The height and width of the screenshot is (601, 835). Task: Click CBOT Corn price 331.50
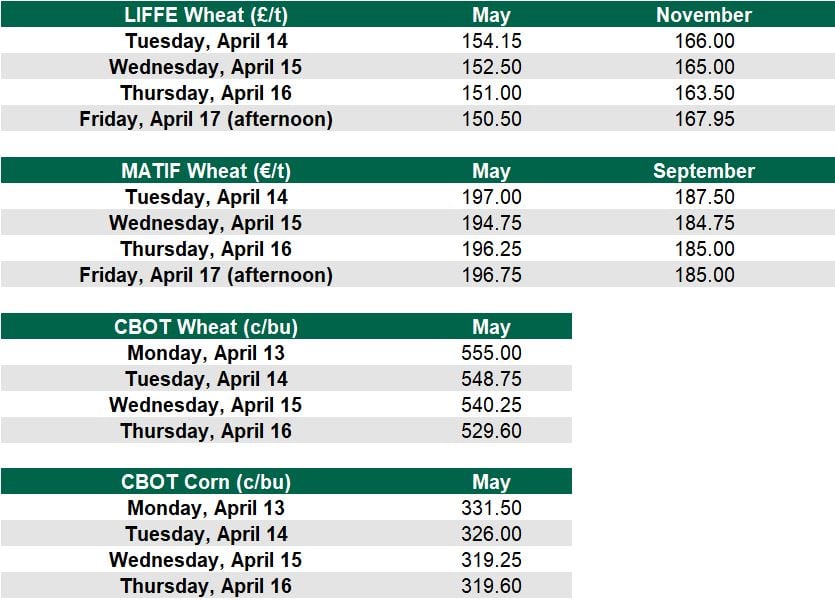tap(491, 508)
